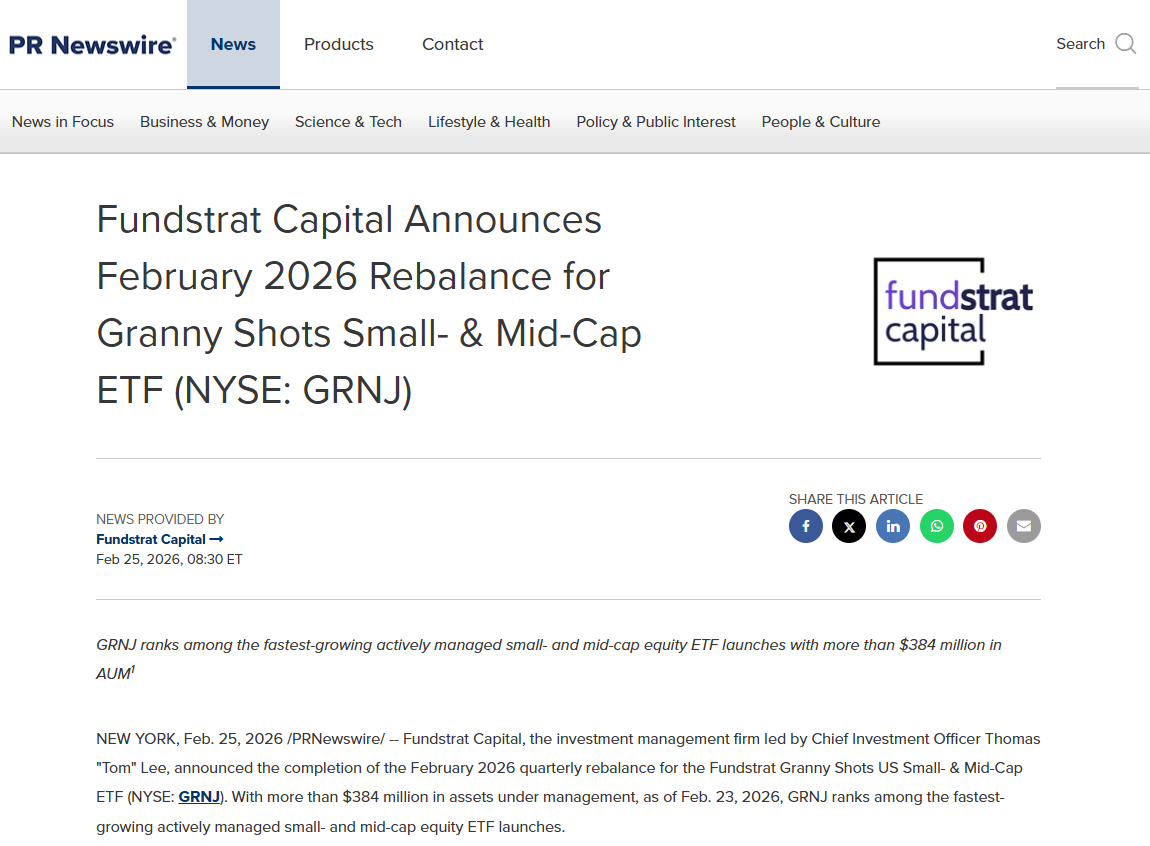Open Policy & Public Interest section
Image resolution: width=1150 pixels, height=846 pixels.
656,122
